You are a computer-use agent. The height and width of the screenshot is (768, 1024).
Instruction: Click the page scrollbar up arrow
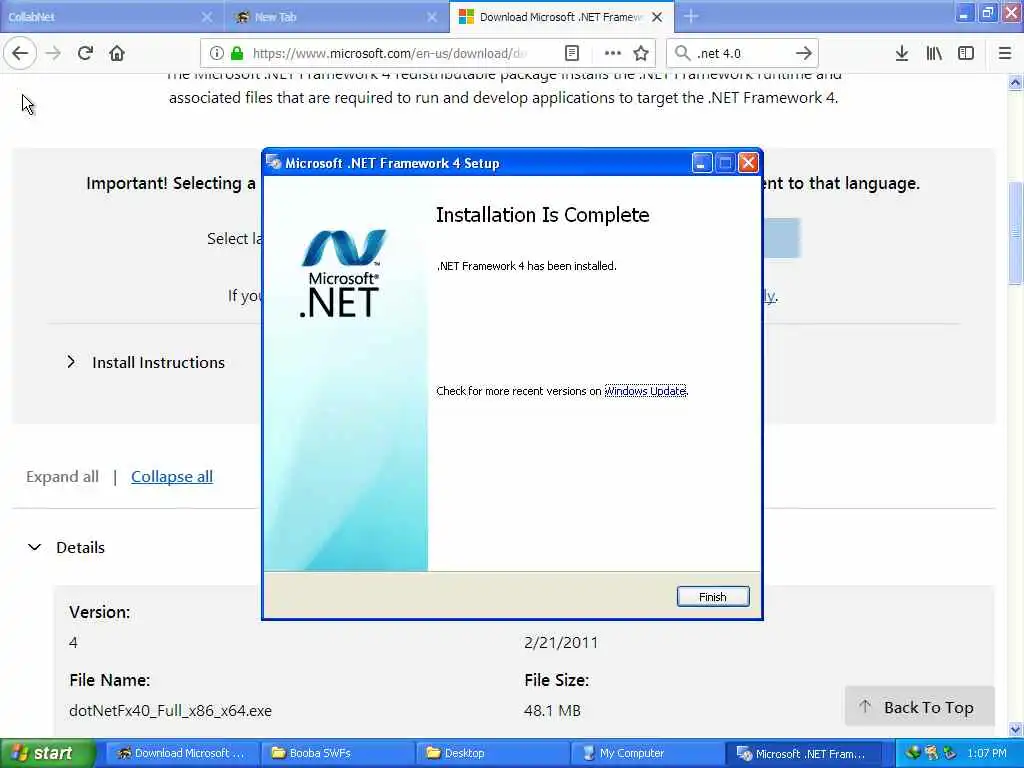(1016, 83)
